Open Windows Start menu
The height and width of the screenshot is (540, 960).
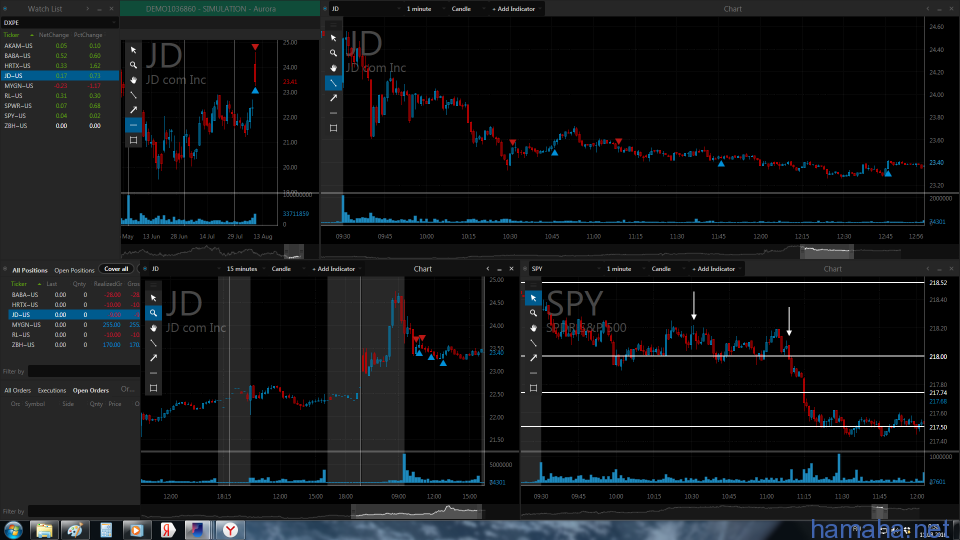pyautogui.click(x=13, y=530)
